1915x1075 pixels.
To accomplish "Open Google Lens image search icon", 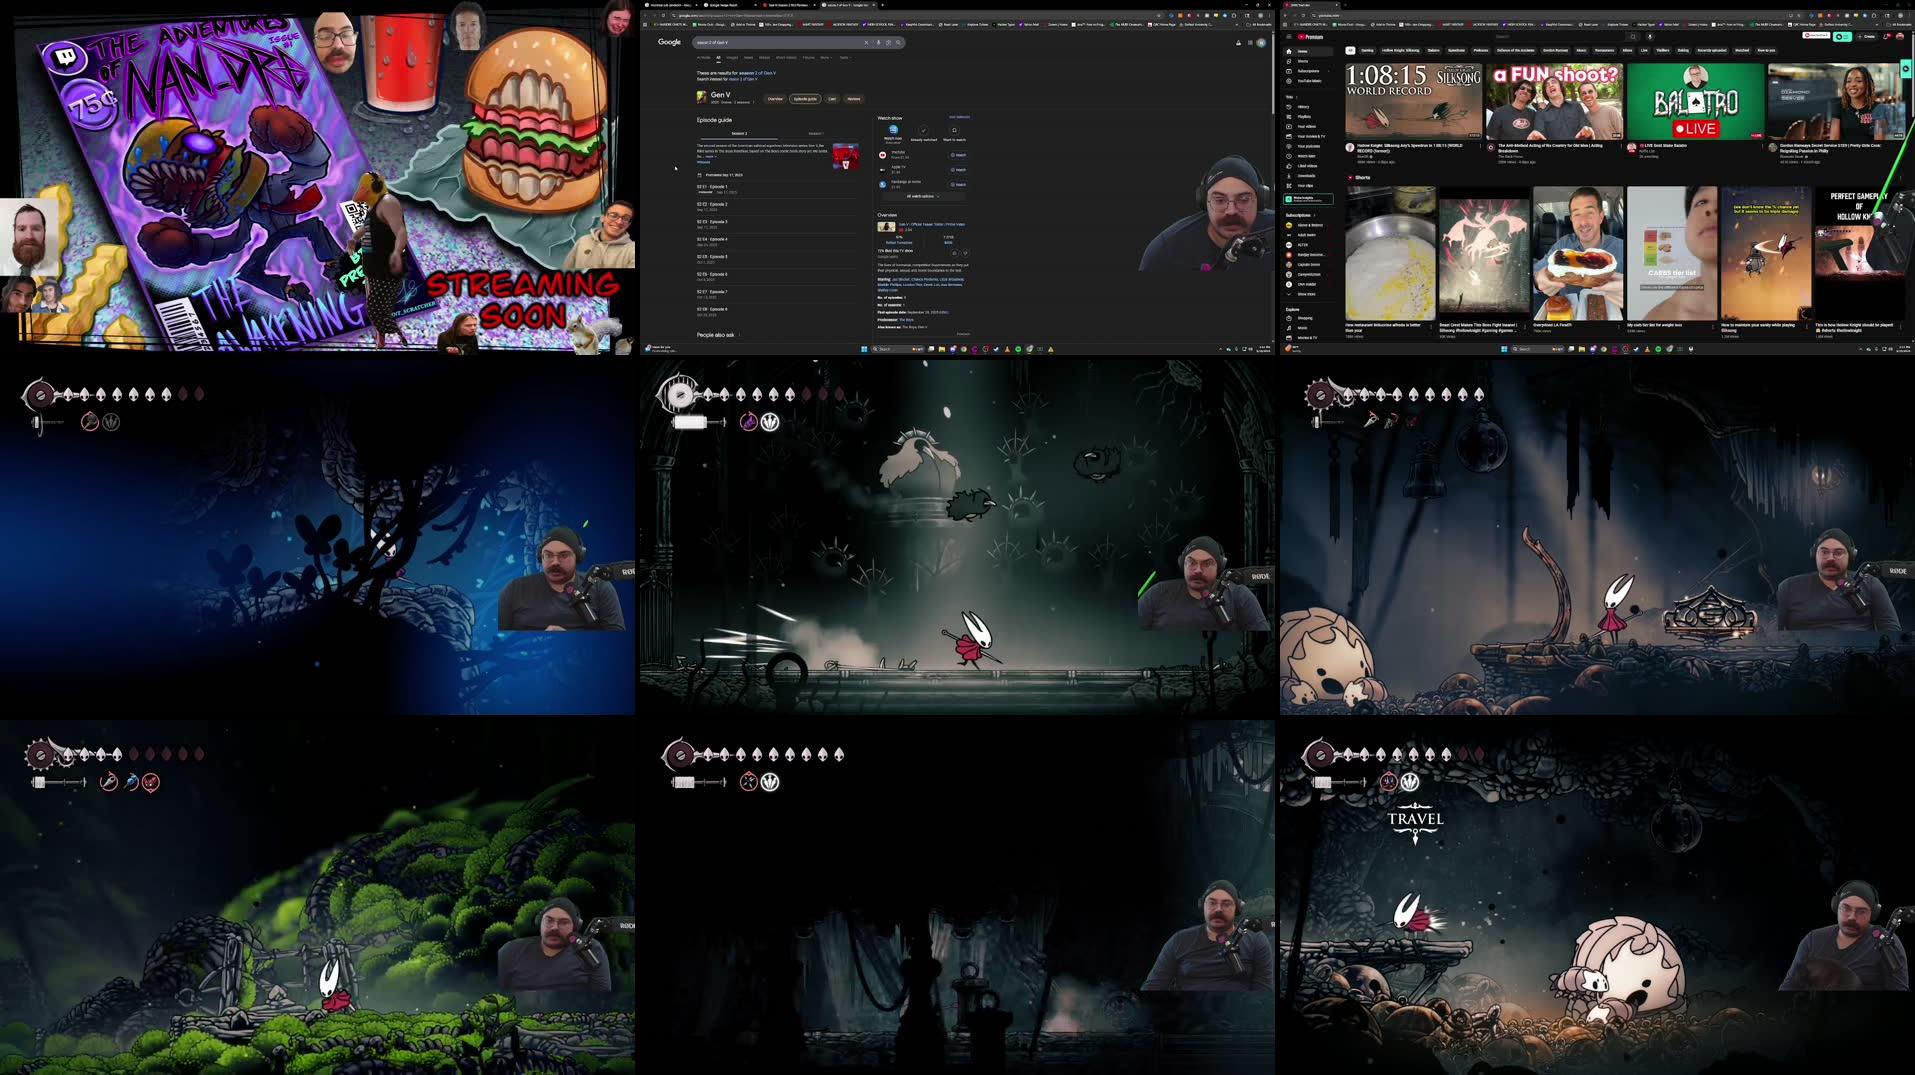I will (x=888, y=42).
